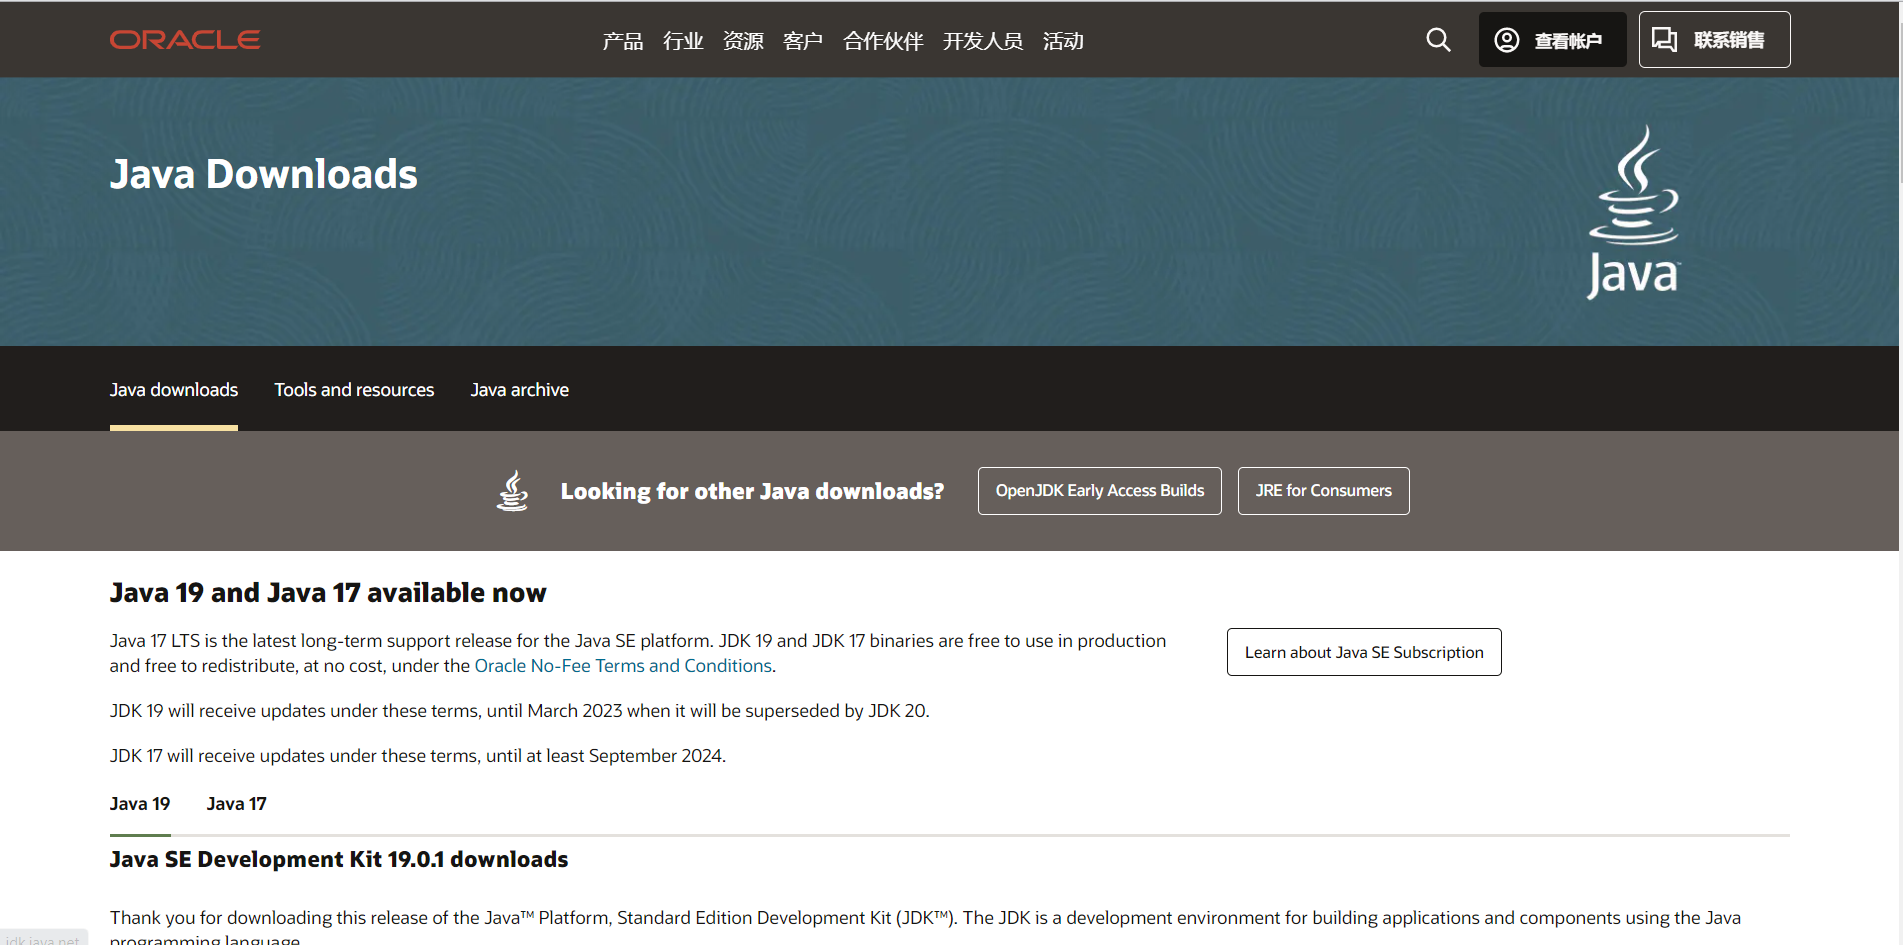Select the Java downloads tab
Image resolution: width=1903 pixels, height=945 pixels.
174,390
